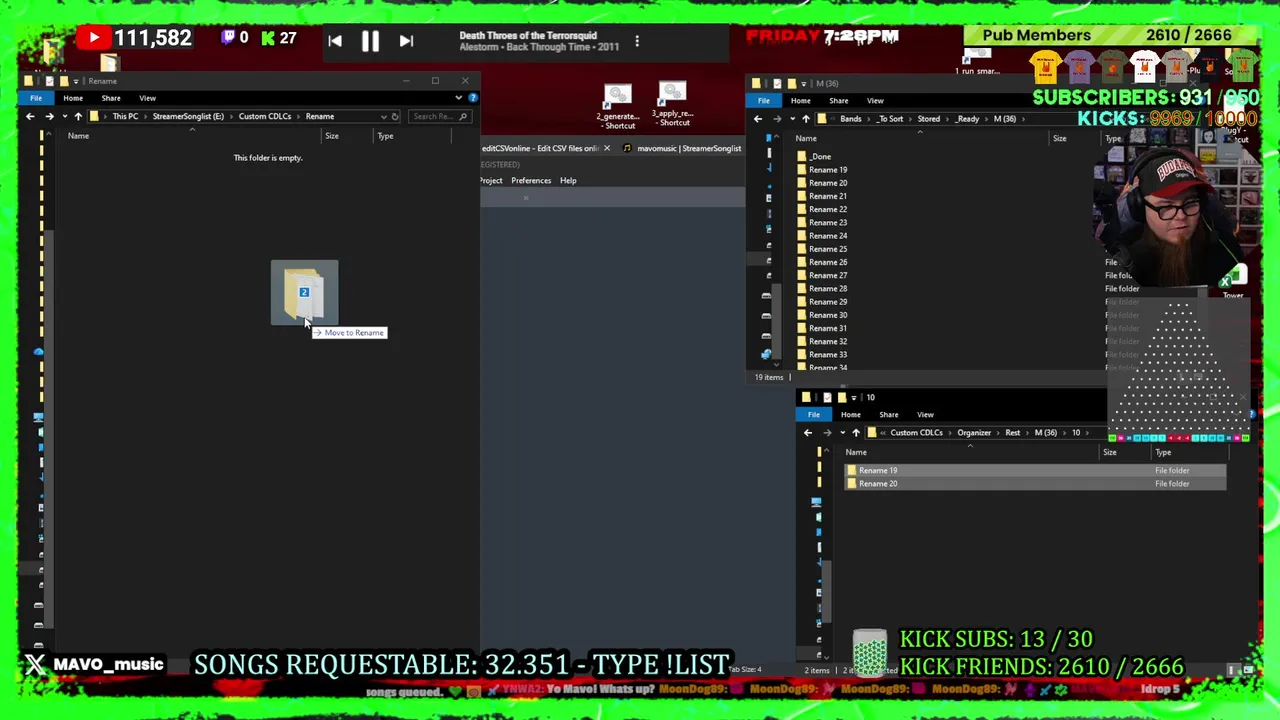
Task: Open the 3_apply_re Shortcut desktop icon
Action: click(x=673, y=104)
